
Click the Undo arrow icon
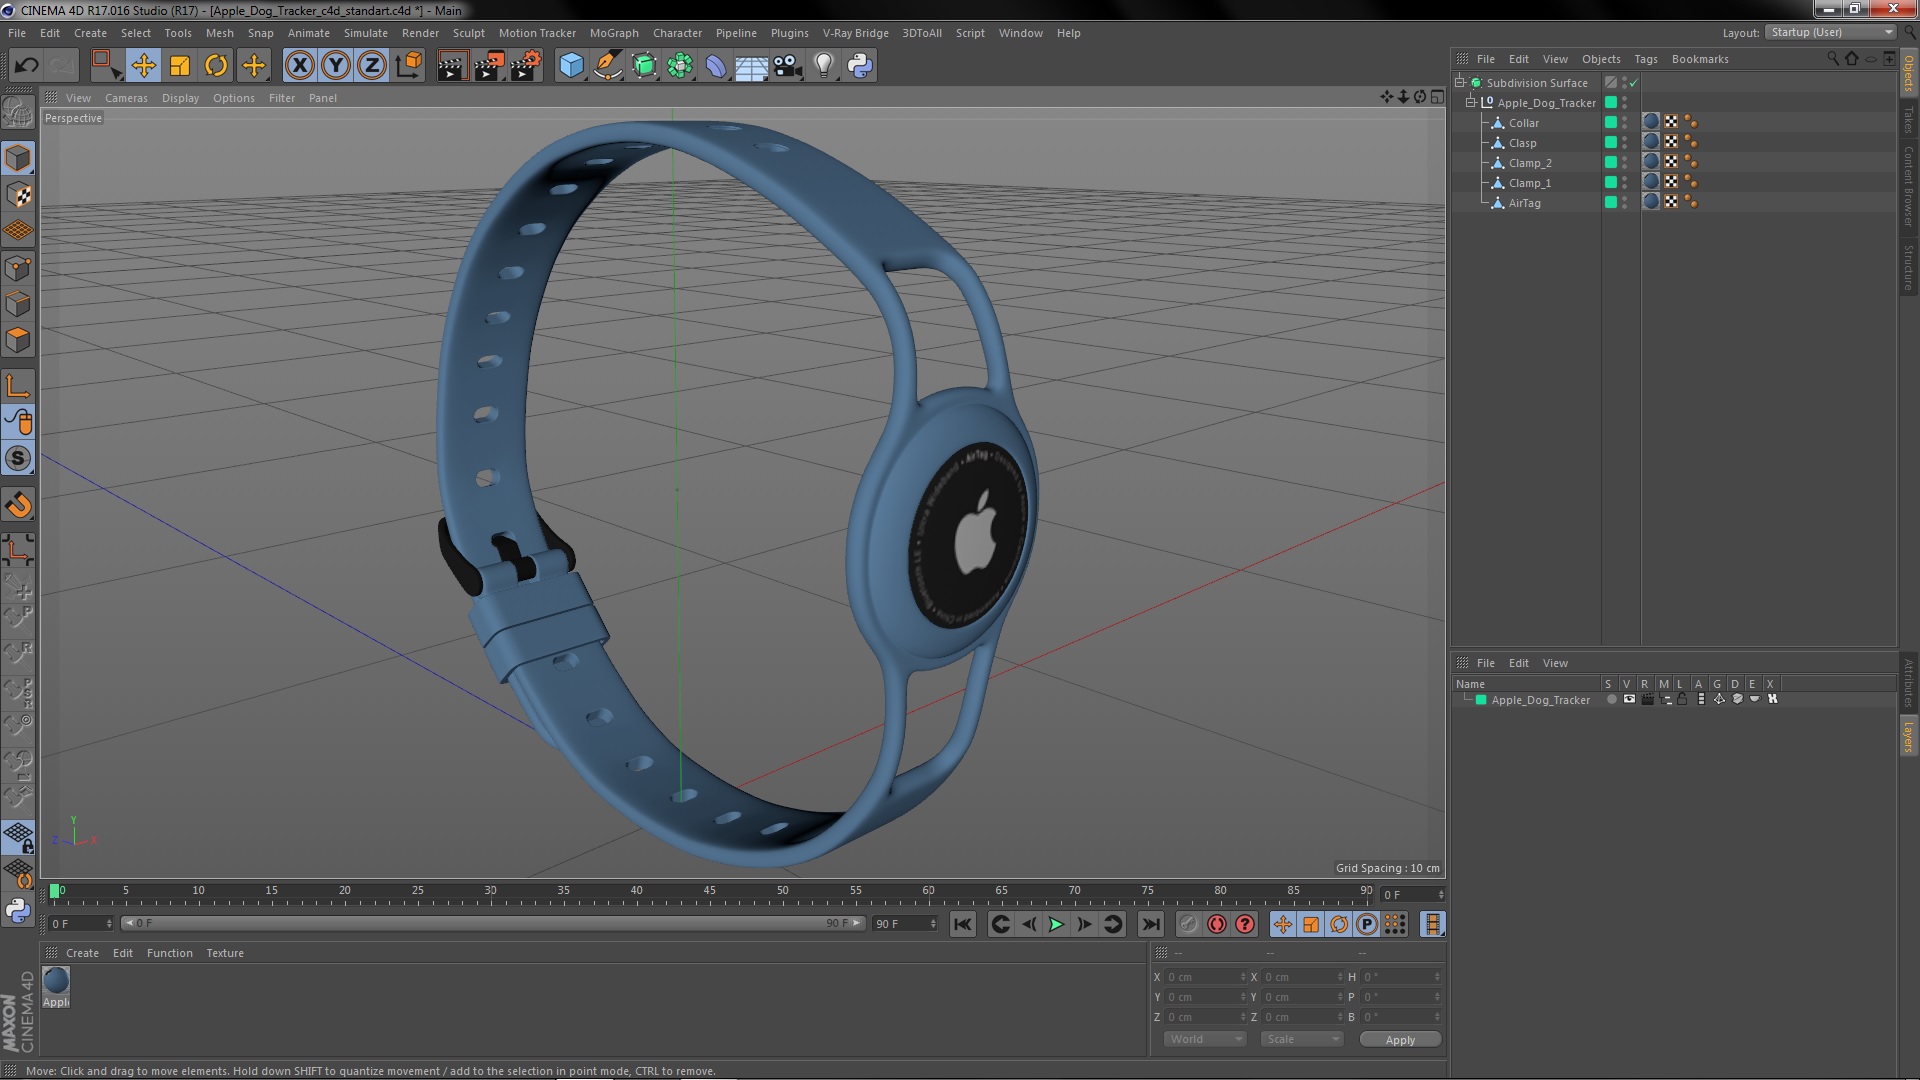coord(26,66)
